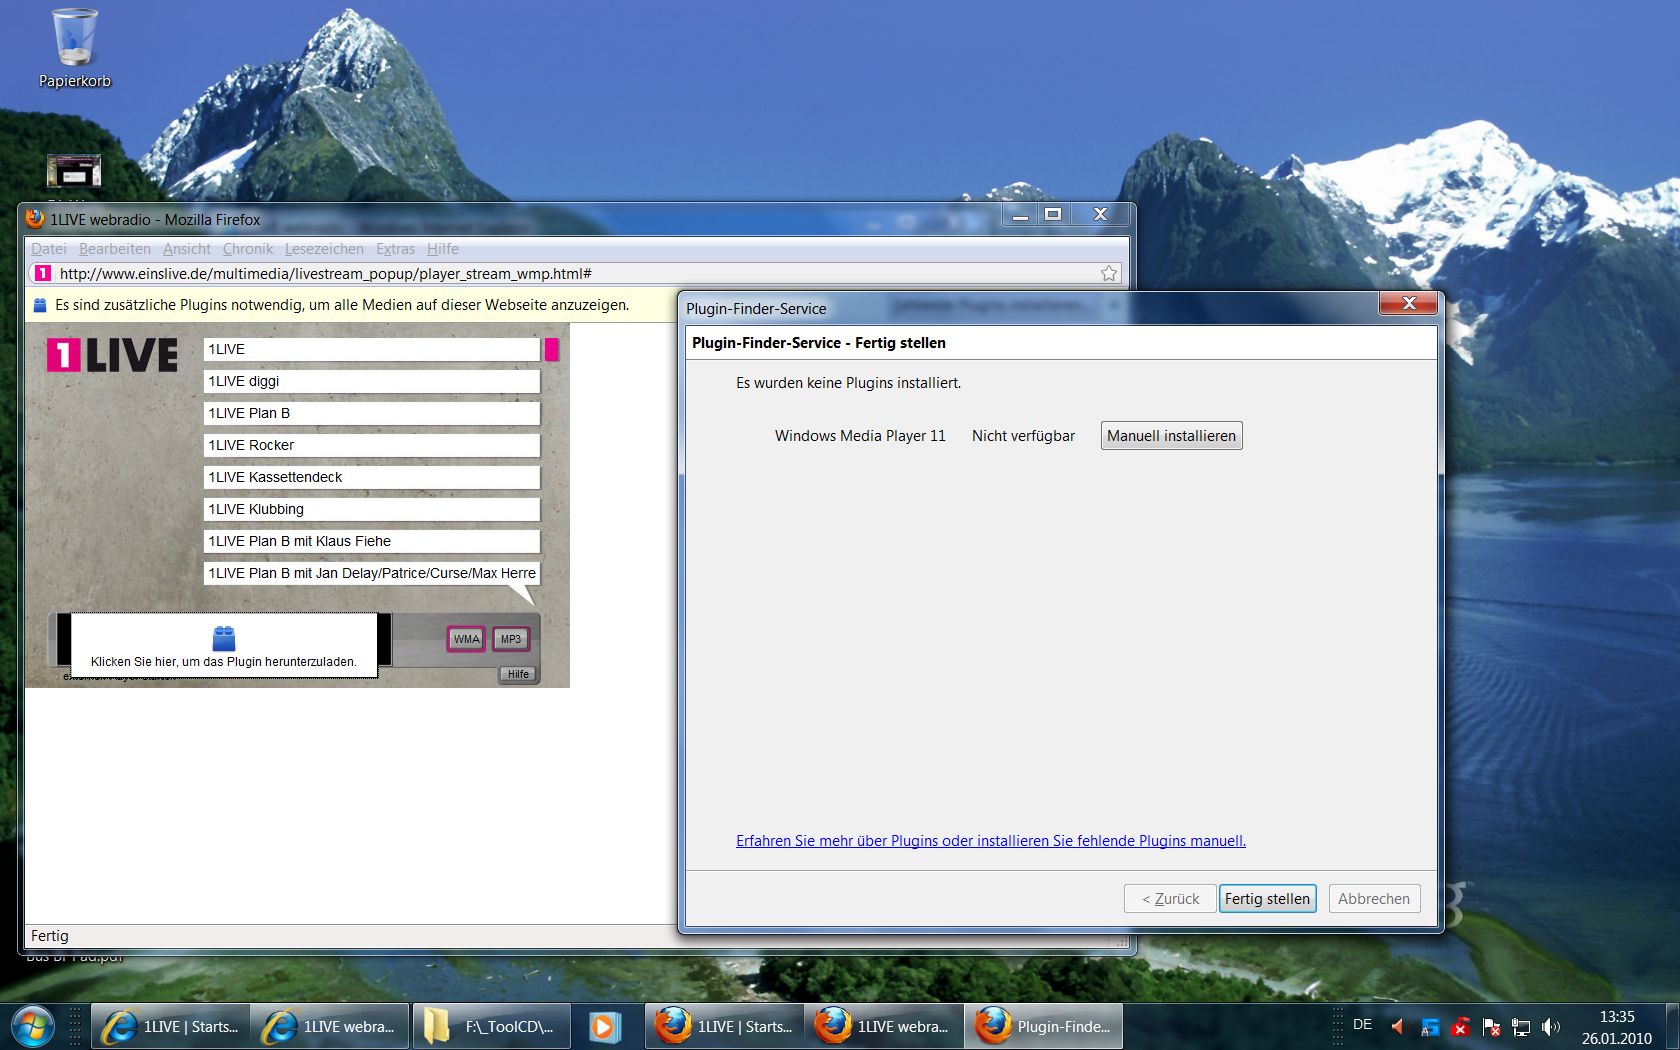Open the Chronik menu

point(248,249)
